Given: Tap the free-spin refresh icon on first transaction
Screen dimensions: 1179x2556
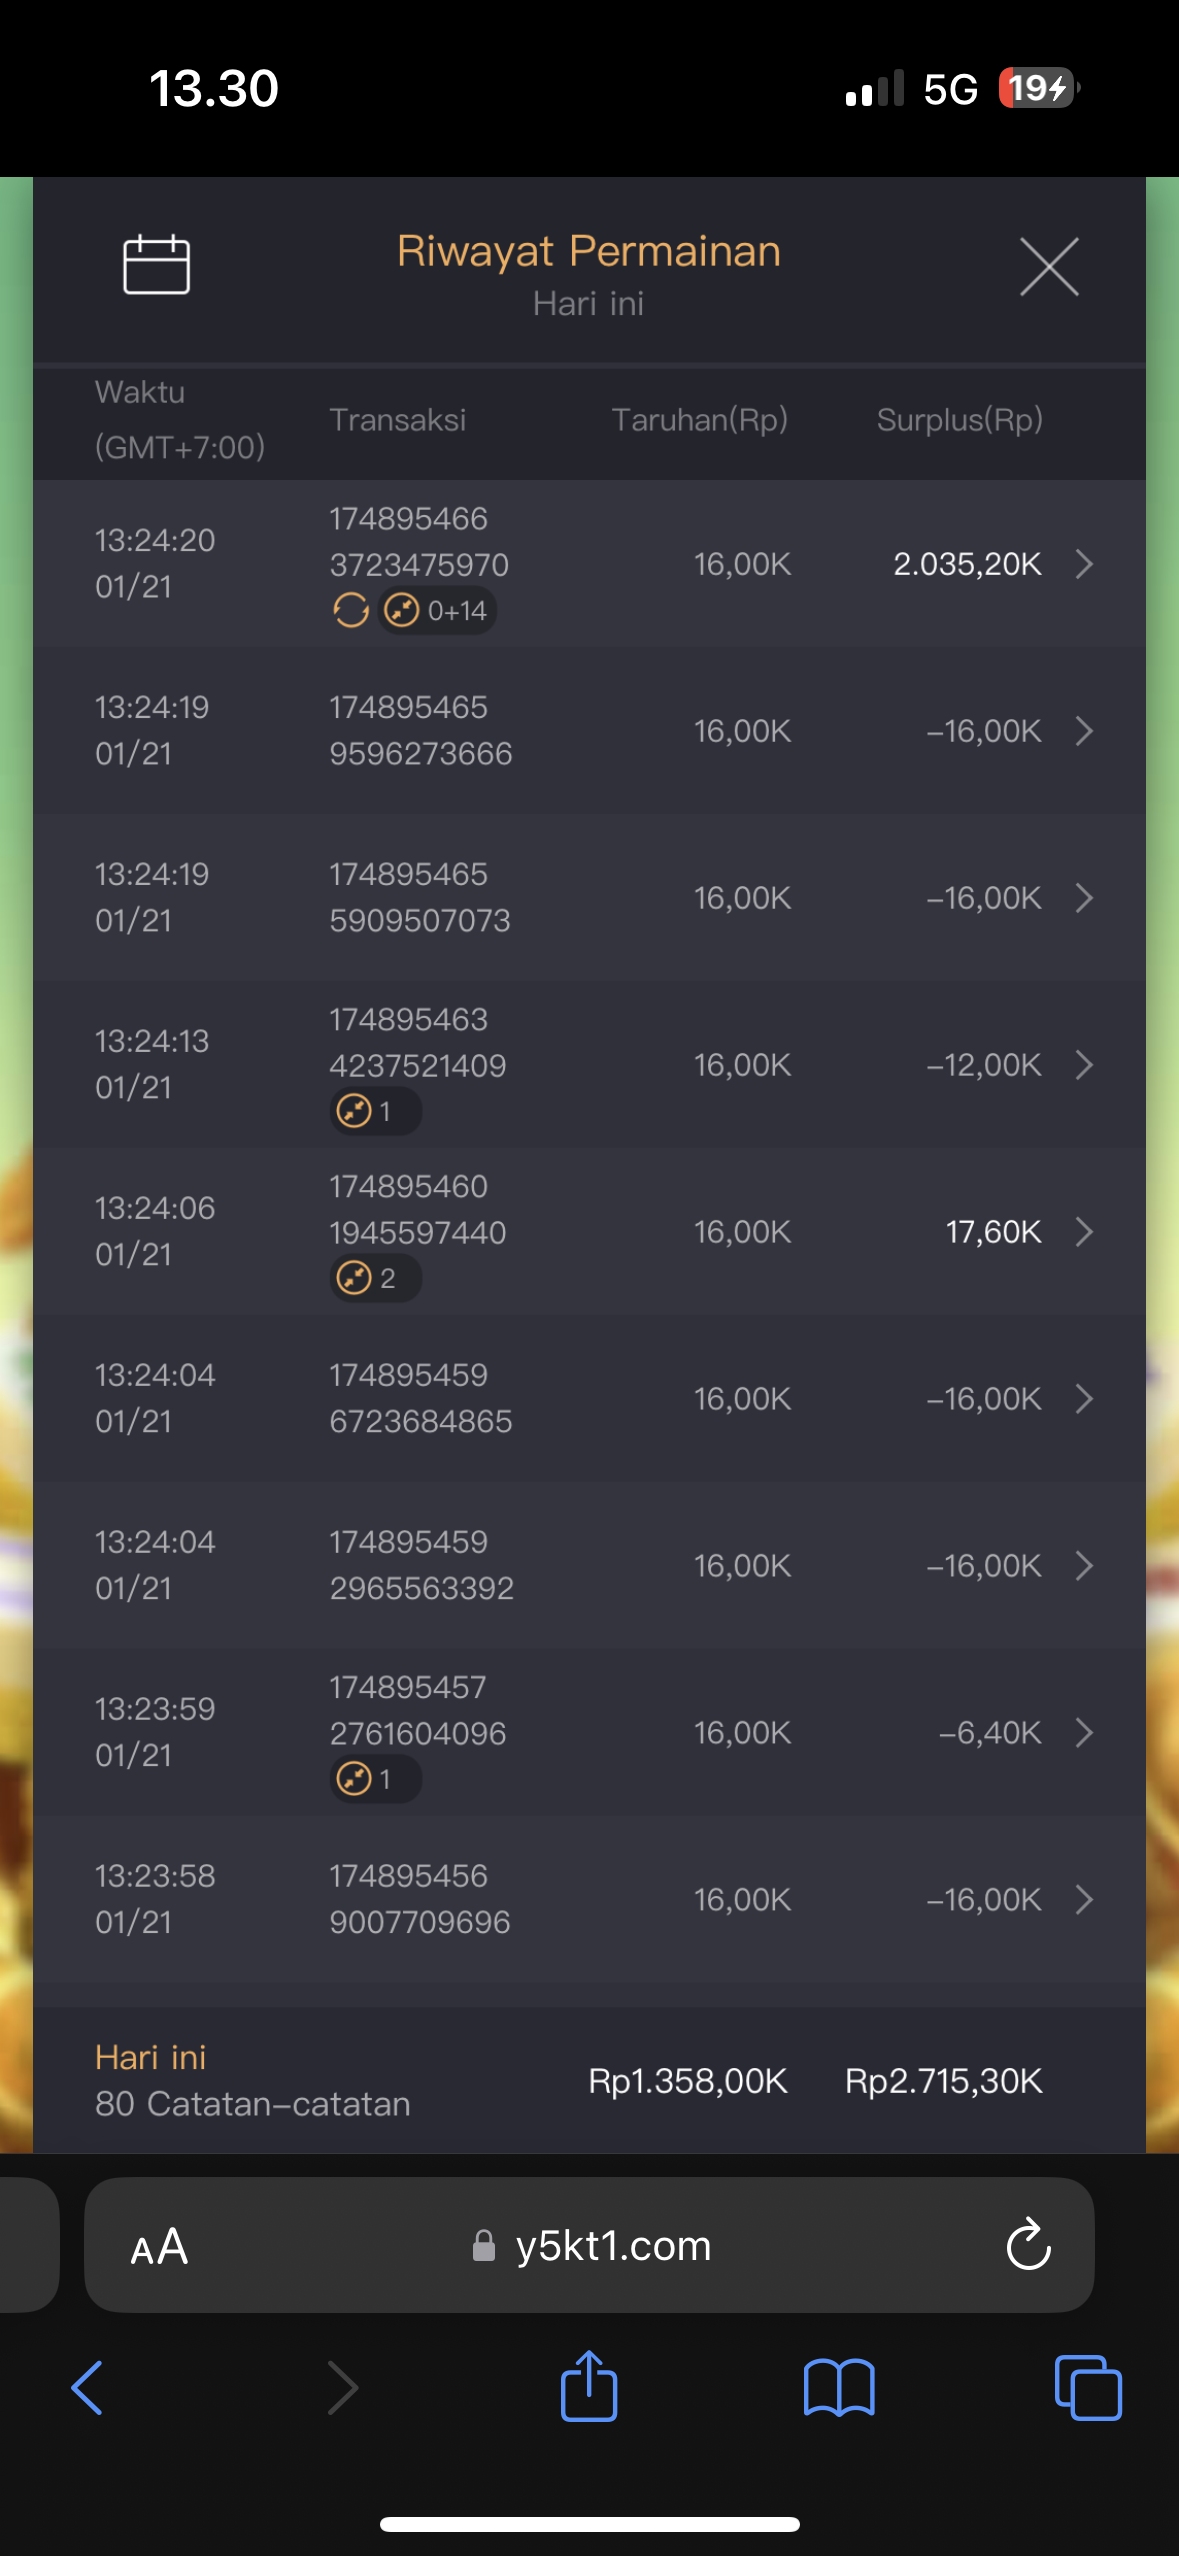Looking at the screenshot, I should (350, 610).
